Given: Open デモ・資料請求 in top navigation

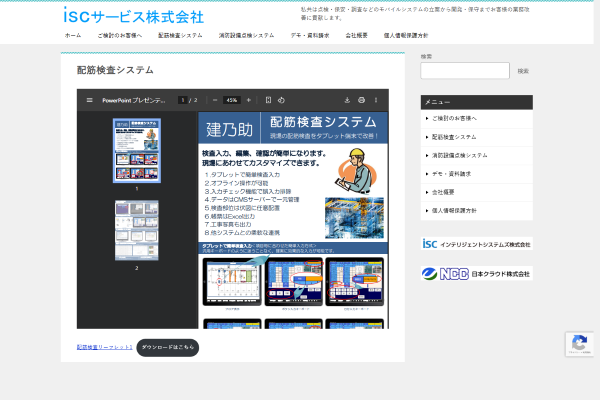Looking at the screenshot, I should [310, 36].
